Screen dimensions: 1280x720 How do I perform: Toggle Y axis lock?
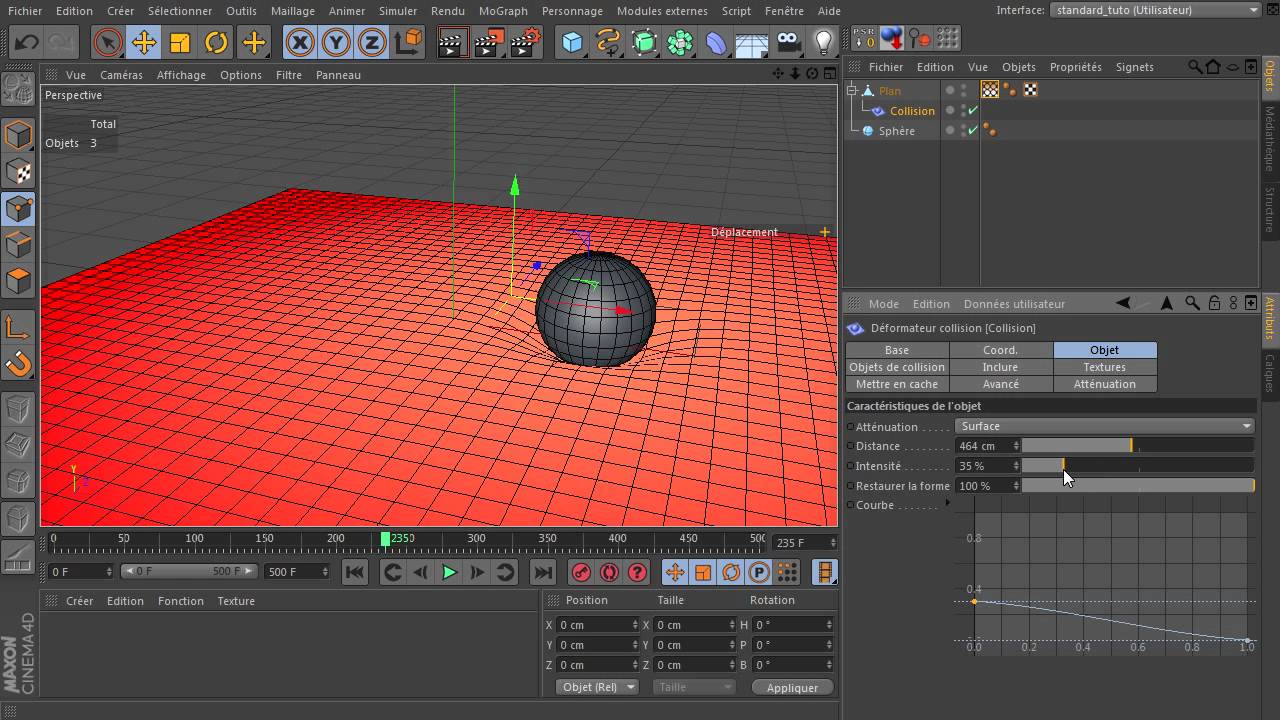tap(336, 42)
